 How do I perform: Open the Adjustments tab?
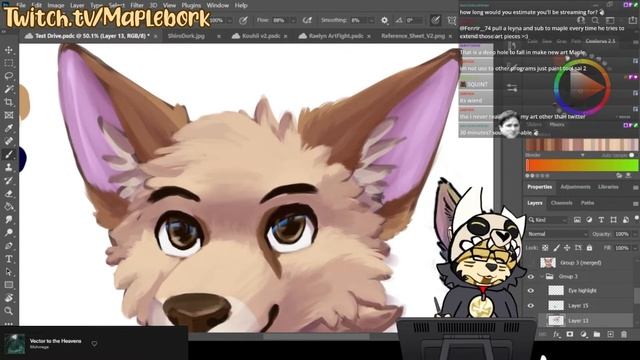[x=575, y=187]
